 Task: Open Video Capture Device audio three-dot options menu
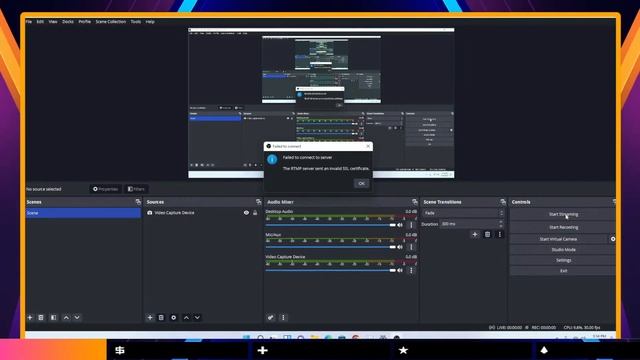click(x=411, y=270)
